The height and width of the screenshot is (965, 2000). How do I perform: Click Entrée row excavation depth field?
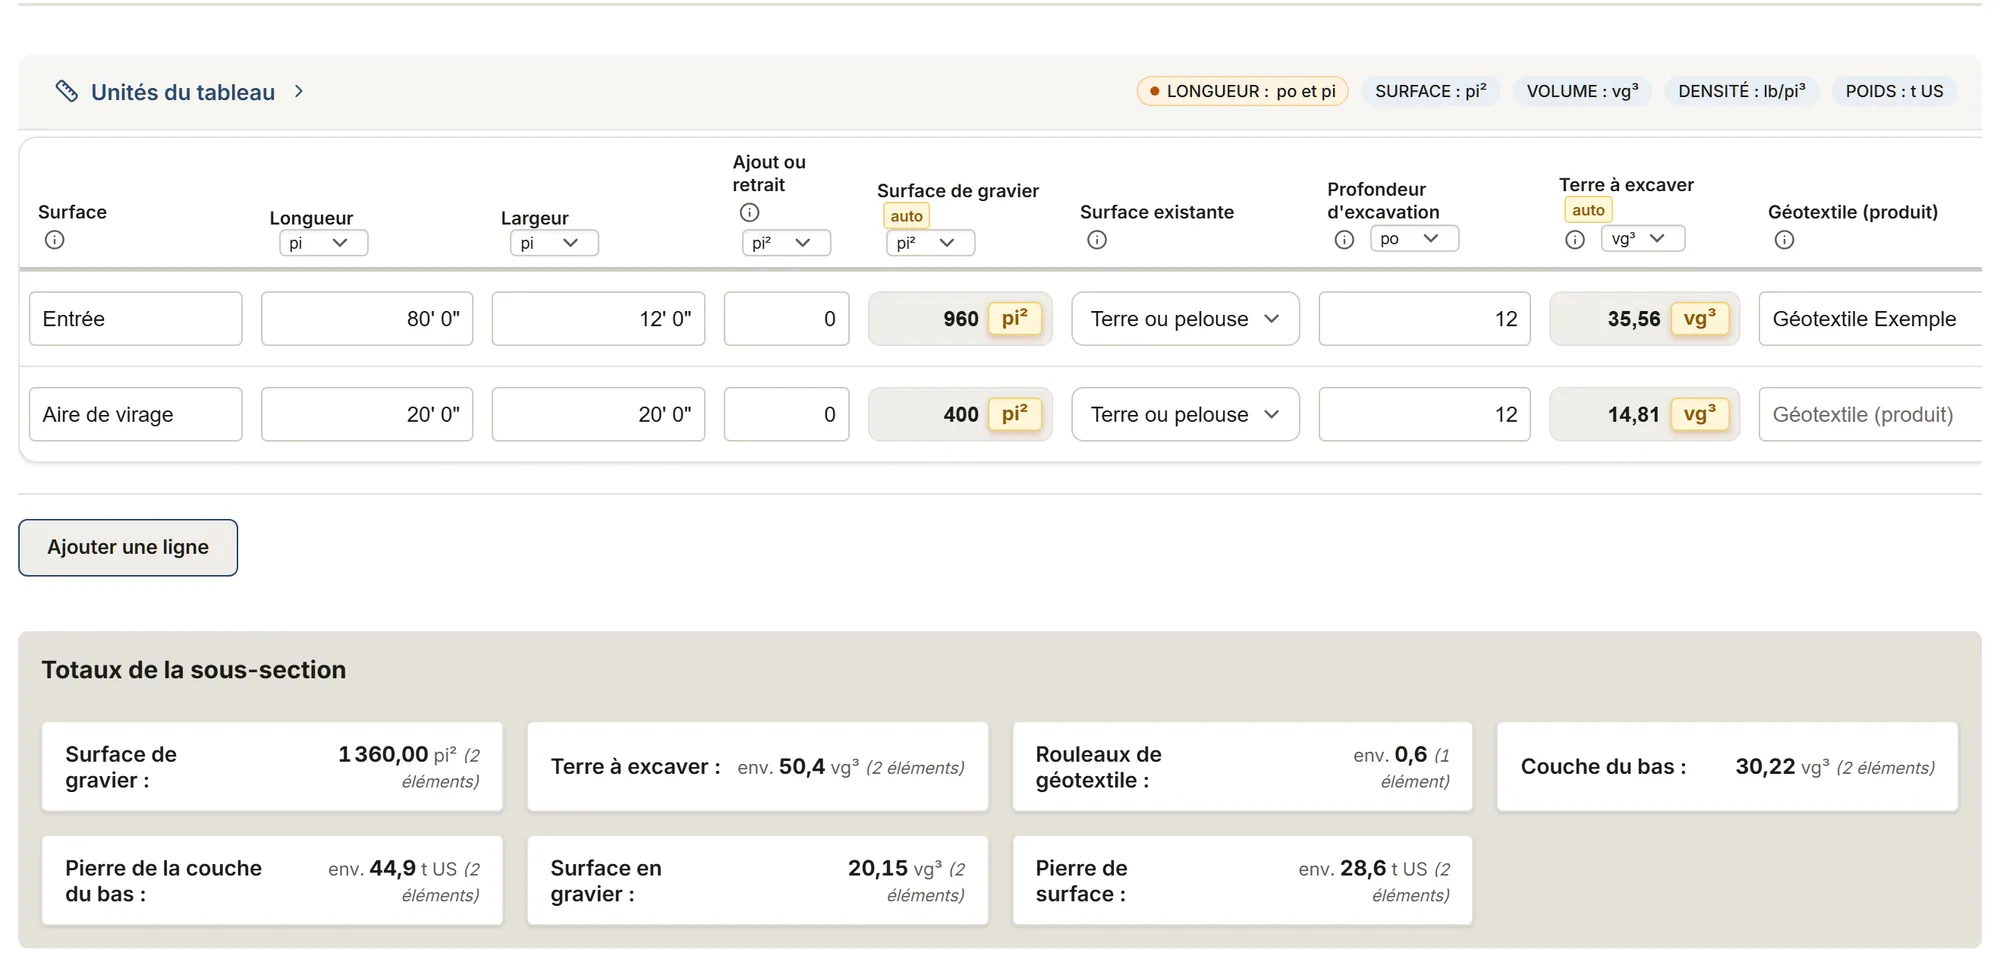1424,319
